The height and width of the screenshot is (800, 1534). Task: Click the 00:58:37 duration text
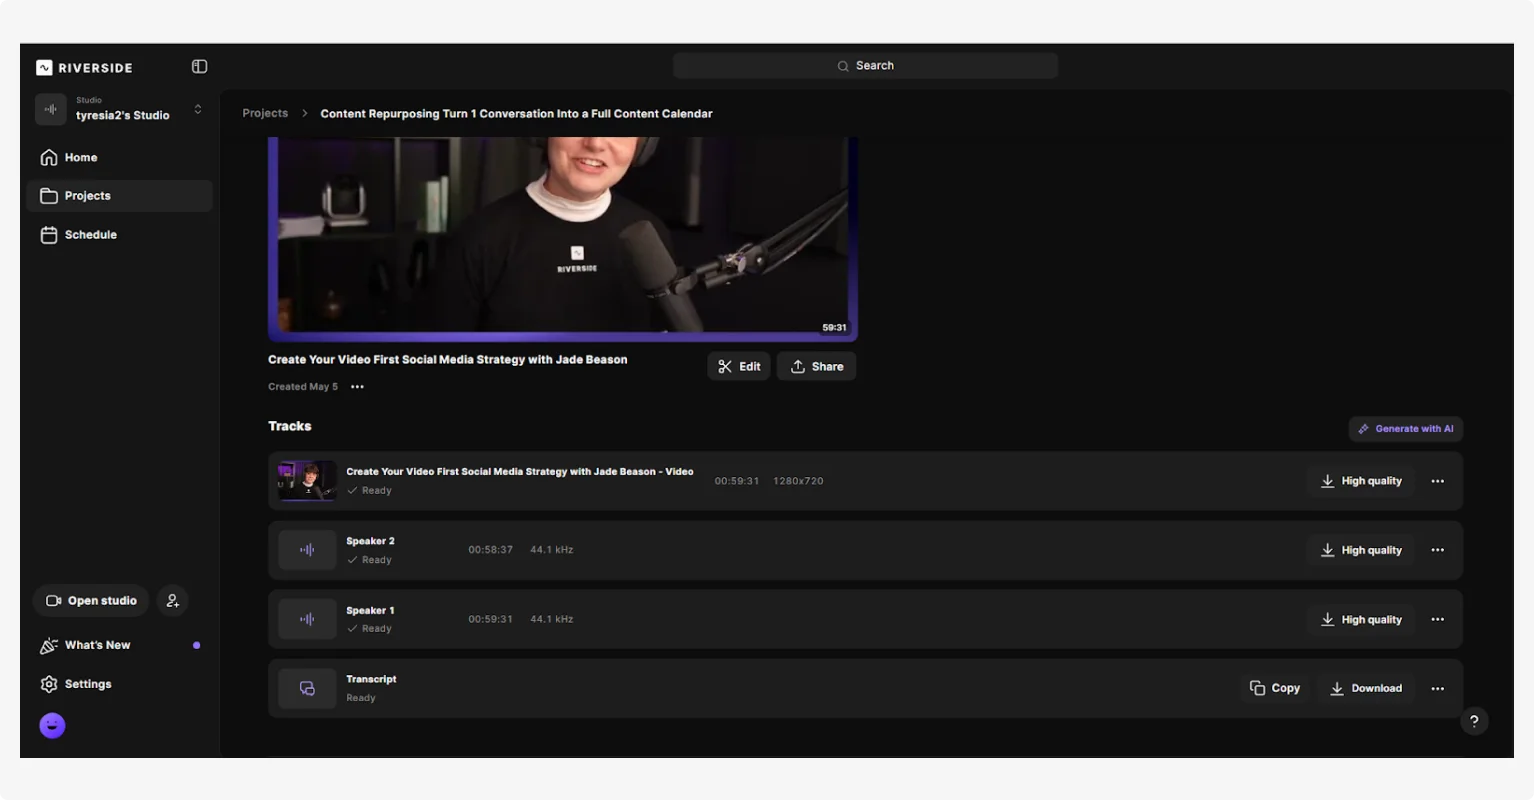pyautogui.click(x=490, y=550)
